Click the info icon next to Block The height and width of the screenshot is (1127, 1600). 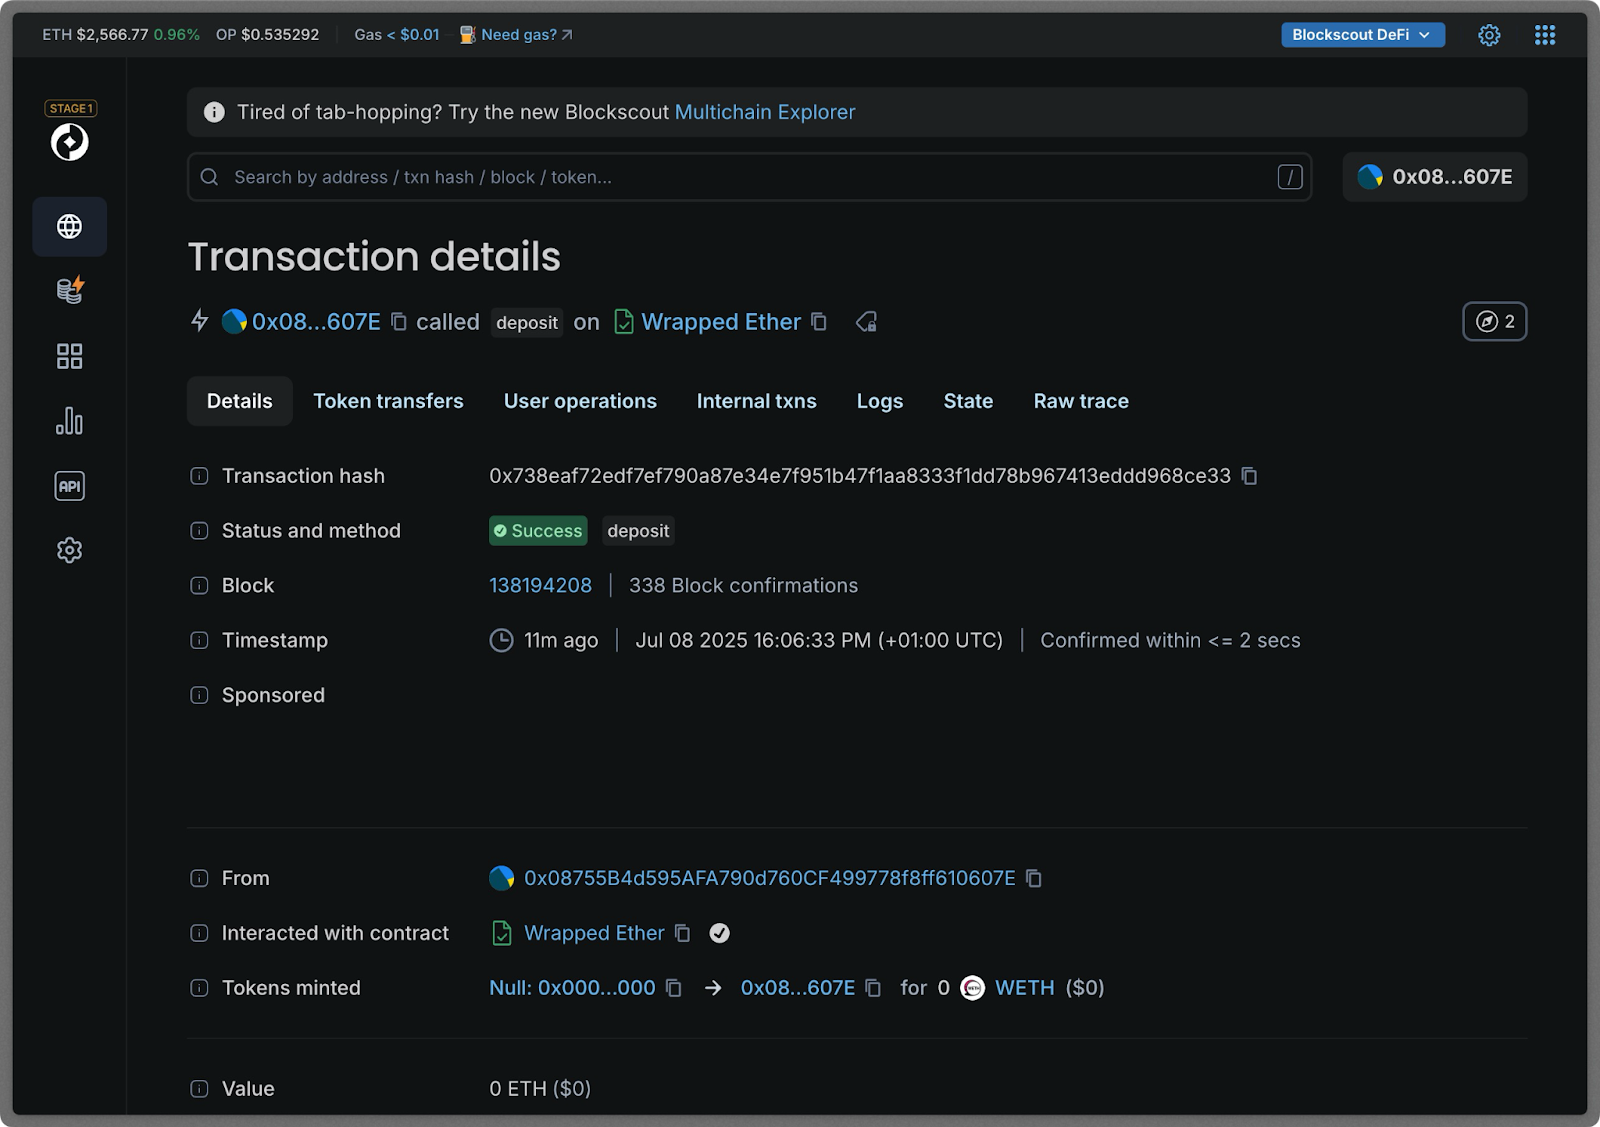coord(199,586)
